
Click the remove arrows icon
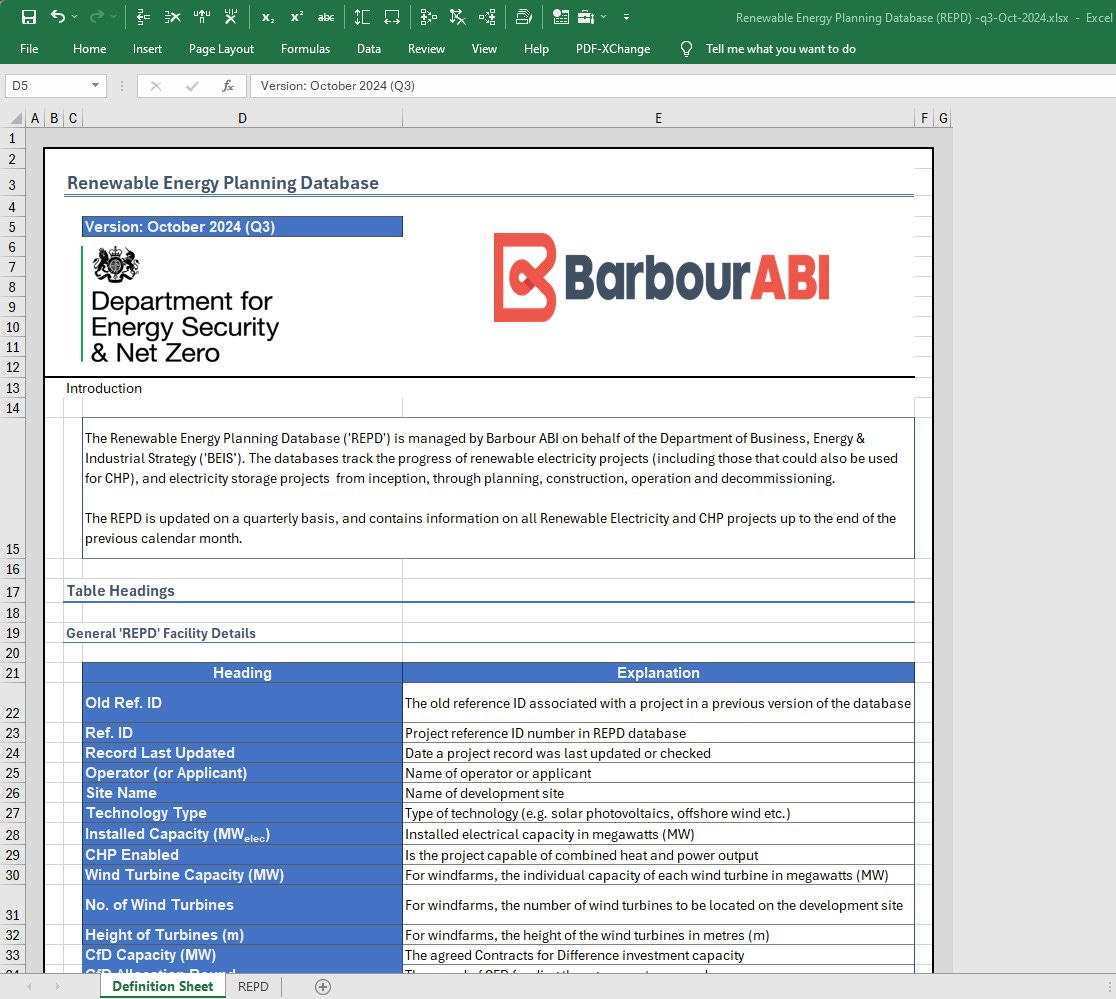point(458,17)
